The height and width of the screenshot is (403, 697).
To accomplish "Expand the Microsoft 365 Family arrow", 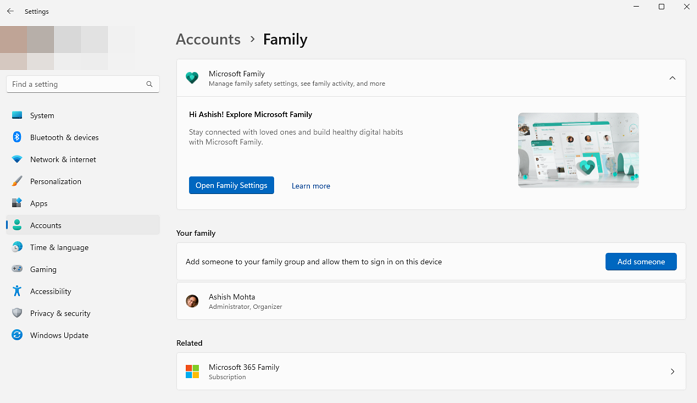I will 671,372.
